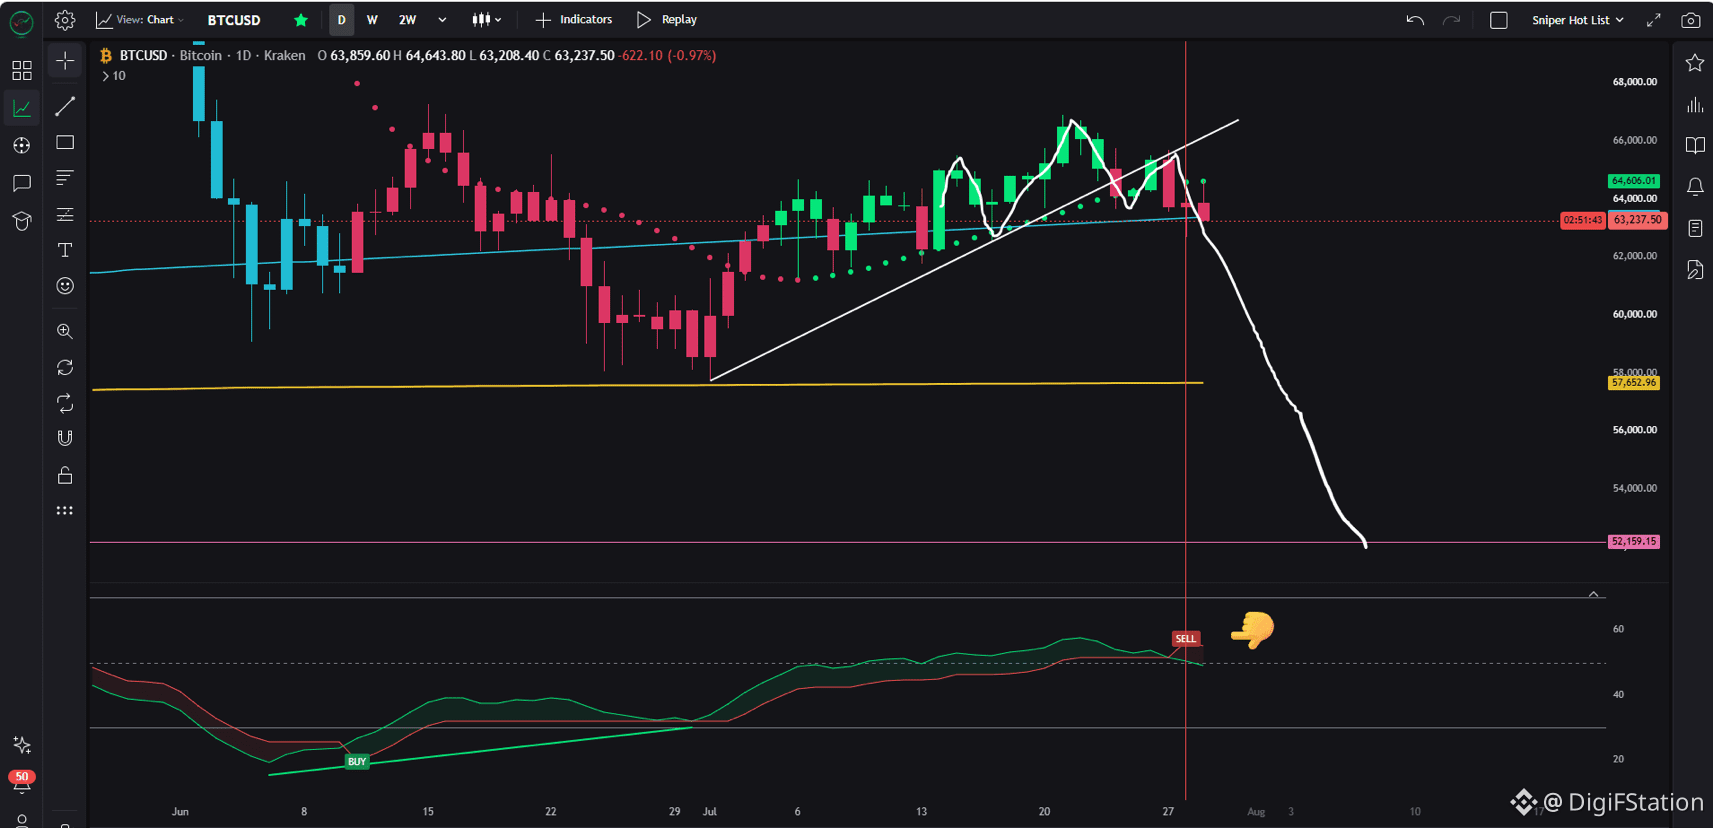Image resolution: width=1713 pixels, height=828 pixels.
Task: Start bar Replay mode
Action: tap(667, 20)
